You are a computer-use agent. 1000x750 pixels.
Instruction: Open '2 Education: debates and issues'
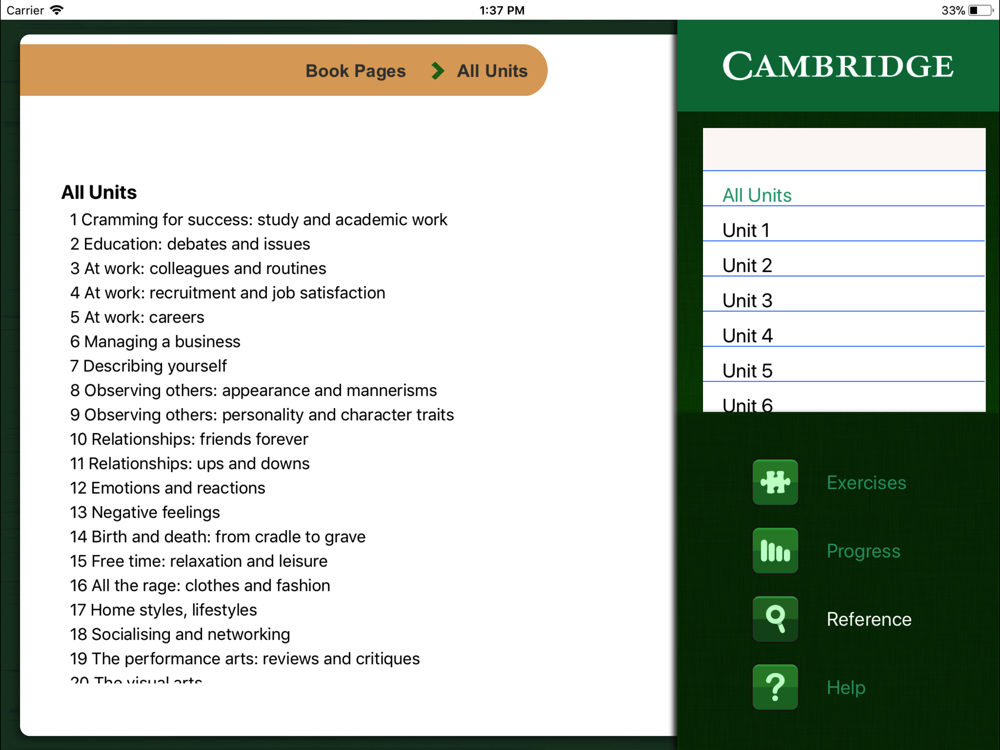click(190, 244)
